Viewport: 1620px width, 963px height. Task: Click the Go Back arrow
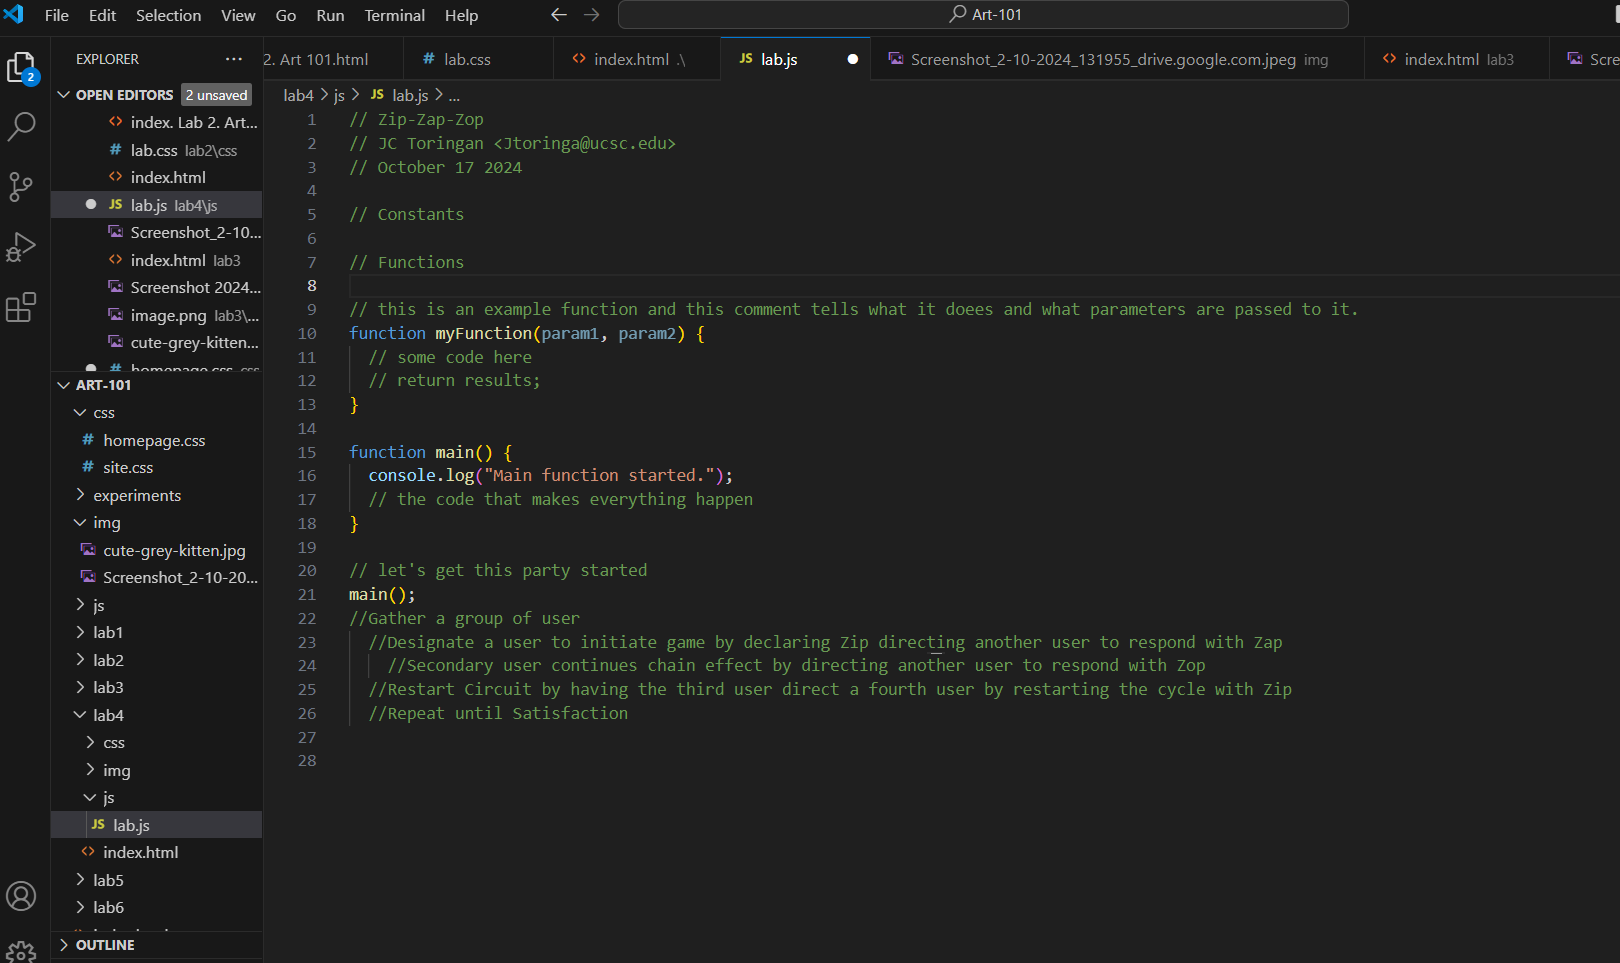tap(558, 15)
